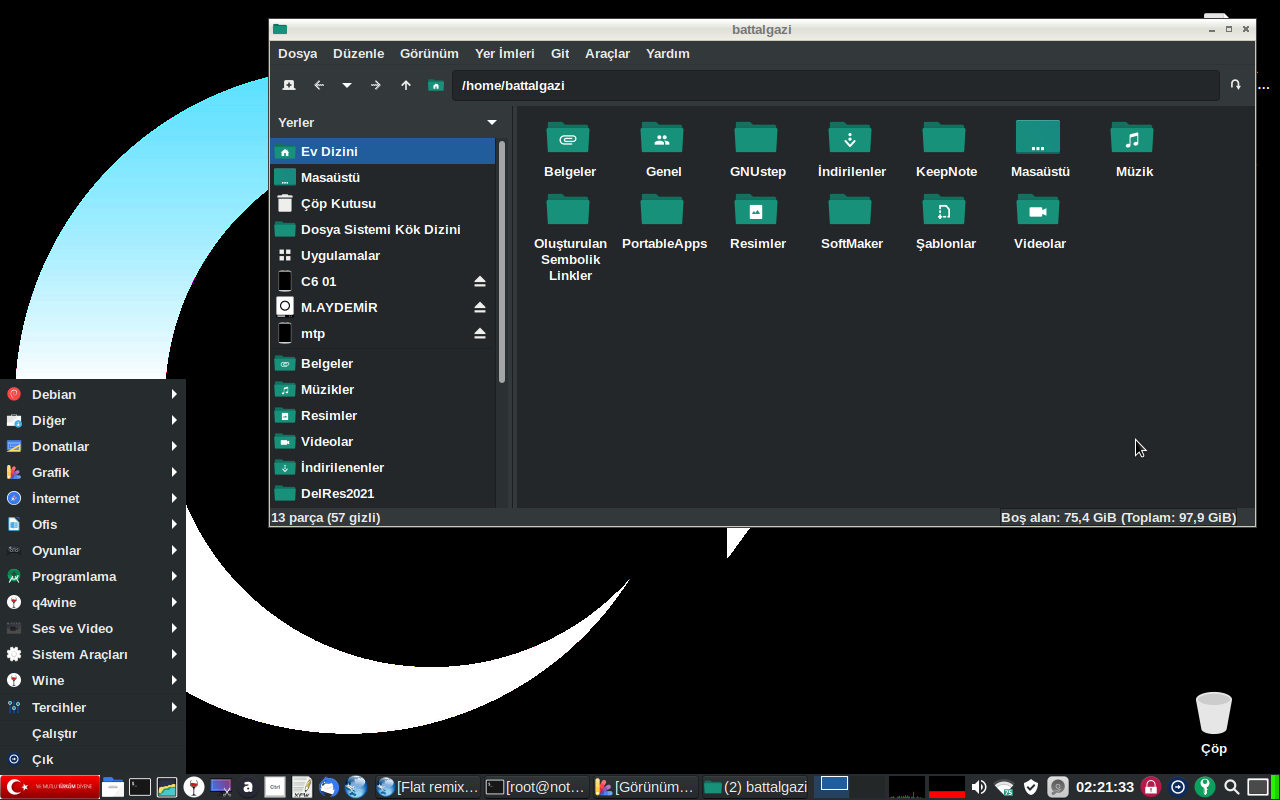Choose Çık to log out

(x=93, y=759)
